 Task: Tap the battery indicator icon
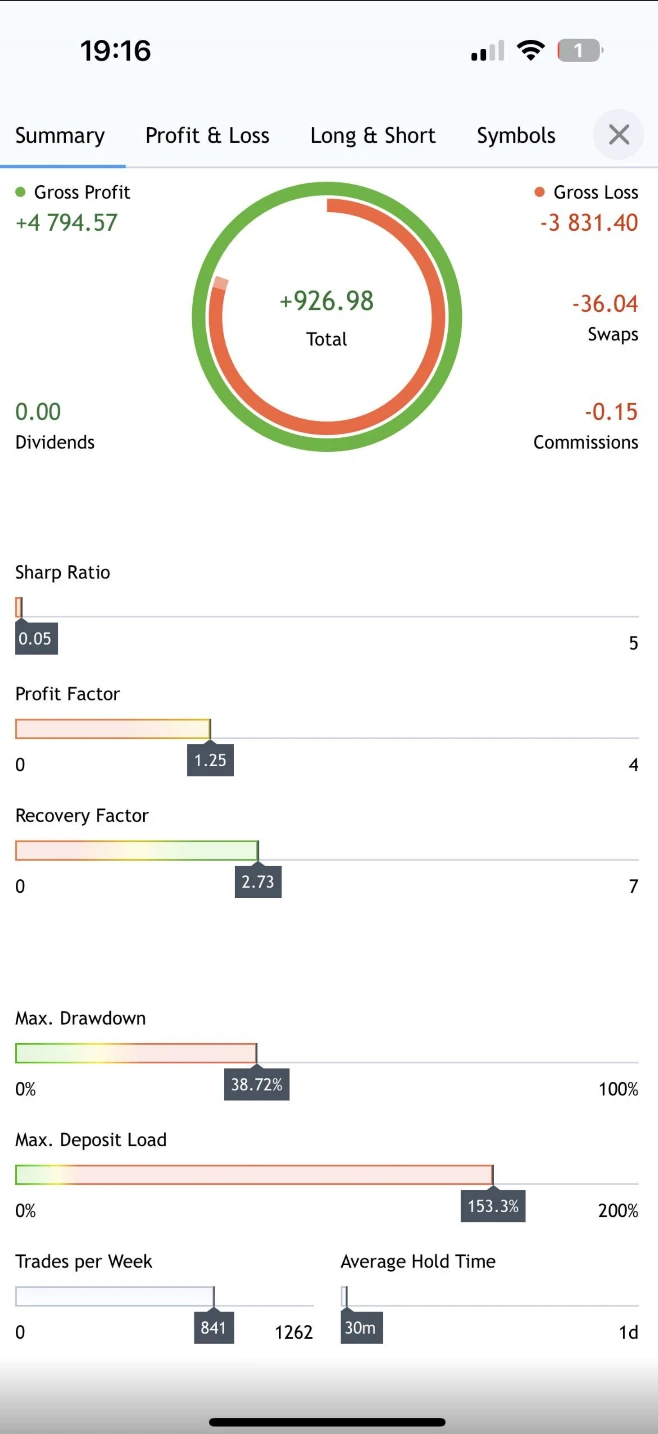pos(580,50)
